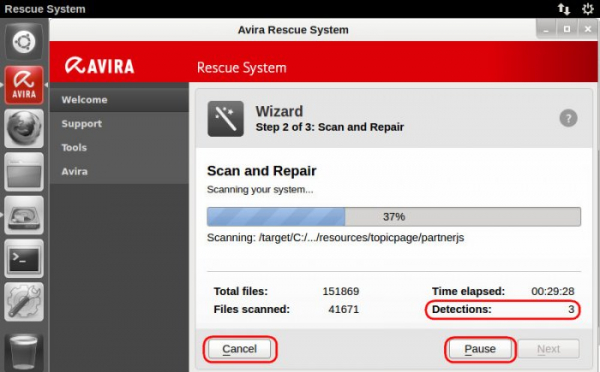Image resolution: width=600 pixels, height=372 pixels.
Task: Open the Avira sidebar item
Action: tap(119, 171)
